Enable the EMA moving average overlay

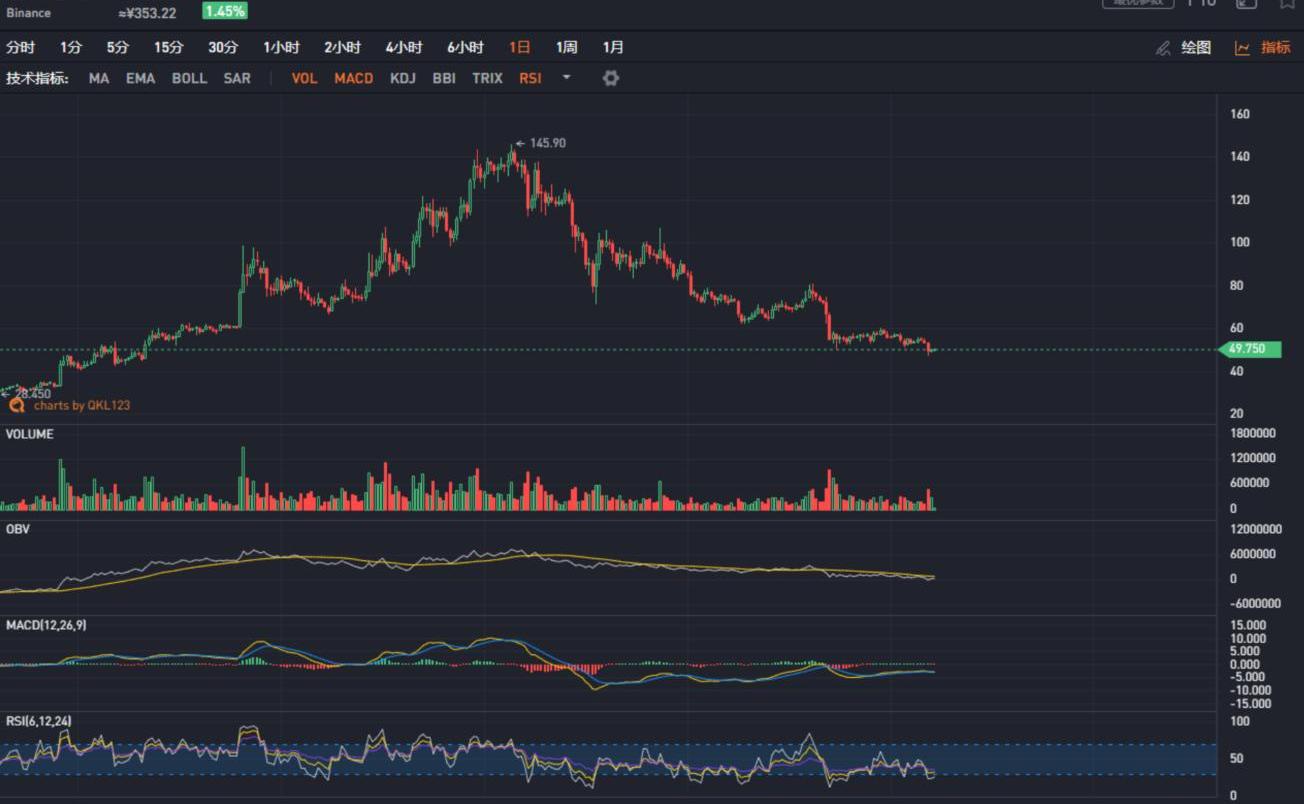[140, 78]
